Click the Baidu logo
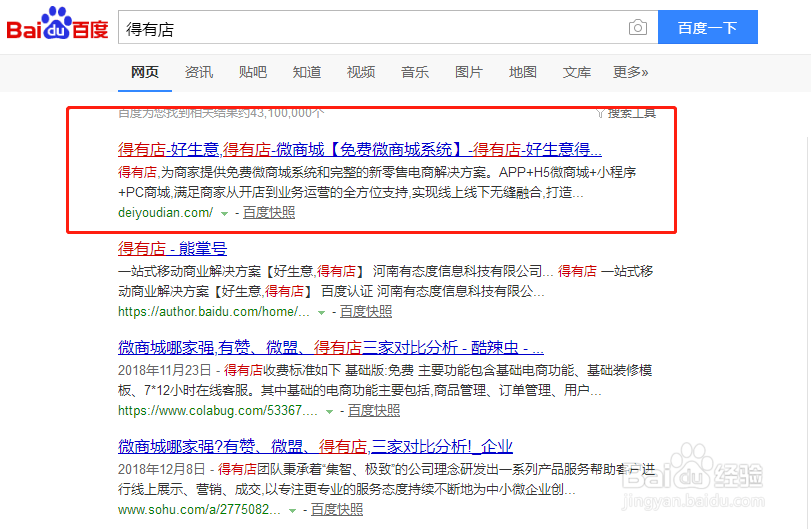 pos(57,24)
